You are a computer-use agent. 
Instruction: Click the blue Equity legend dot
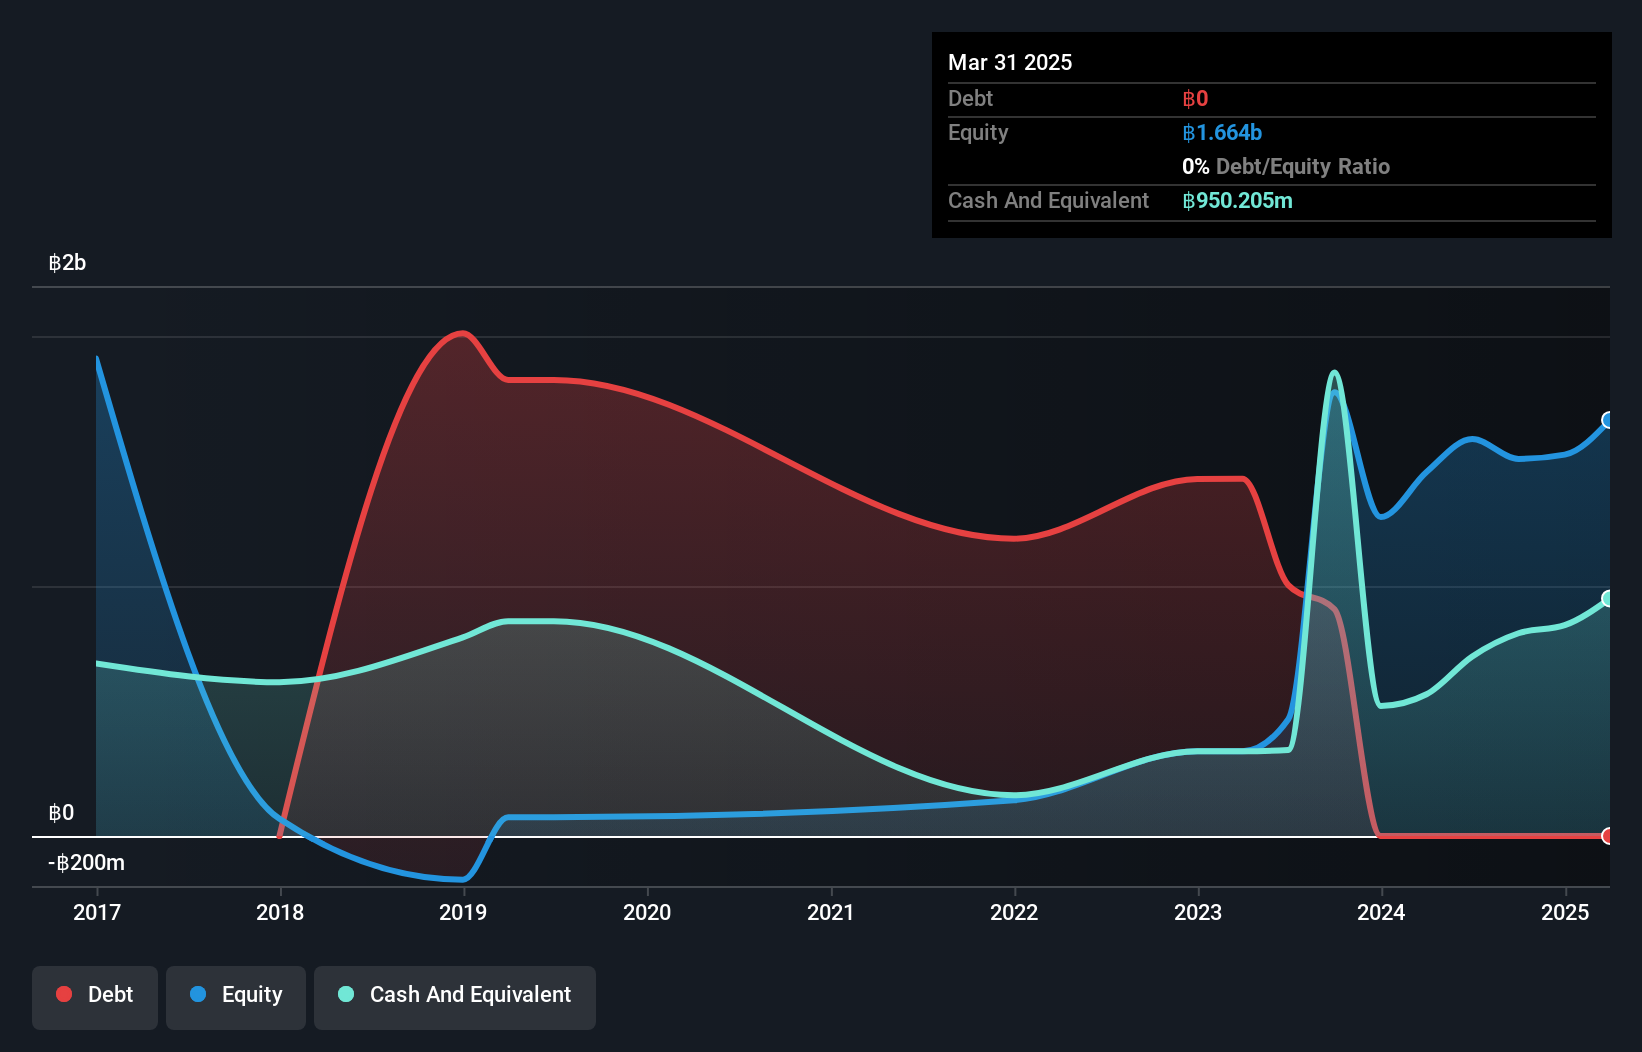198,994
